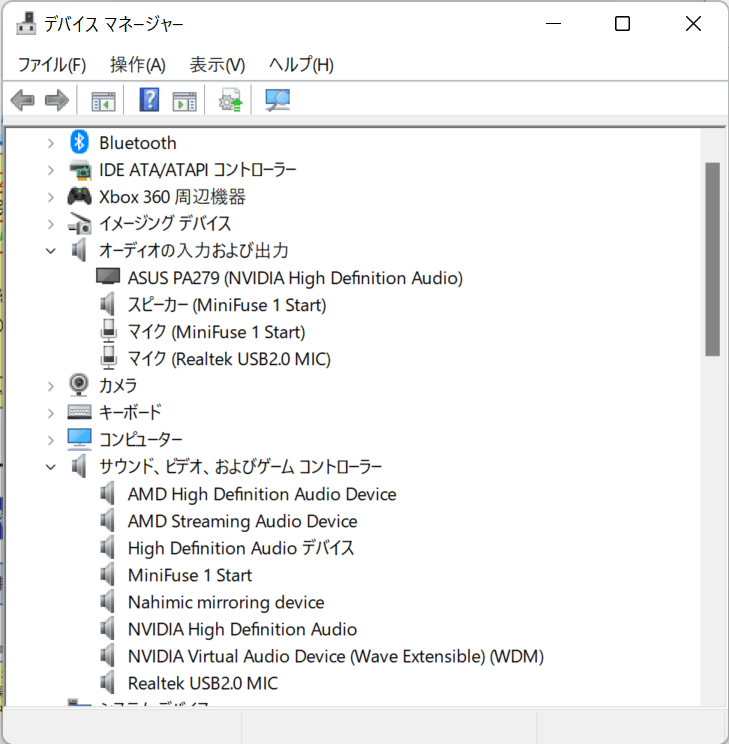Click speaker icon of Nahimic mirroring device
Image resolution: width=729 pixels, height=744 pixels.
(x=108, y=602)
